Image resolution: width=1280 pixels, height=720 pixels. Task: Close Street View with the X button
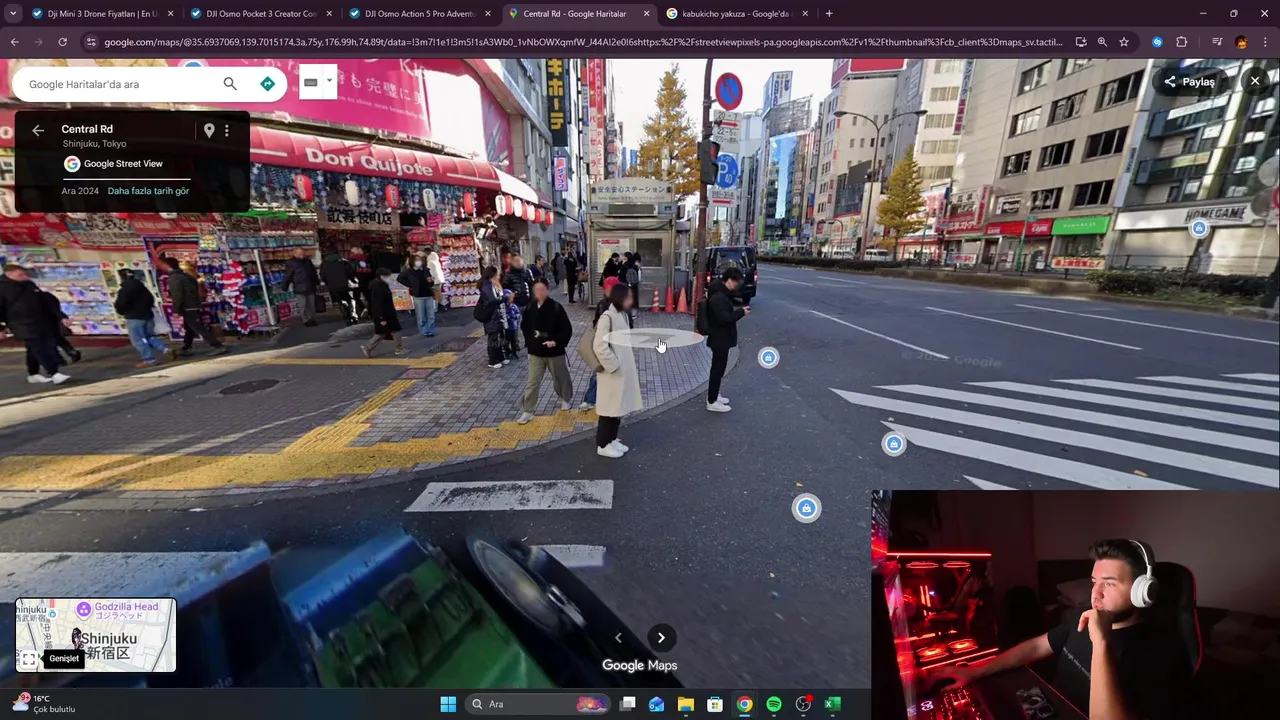pyautogui.click(x=1255, y=81)
